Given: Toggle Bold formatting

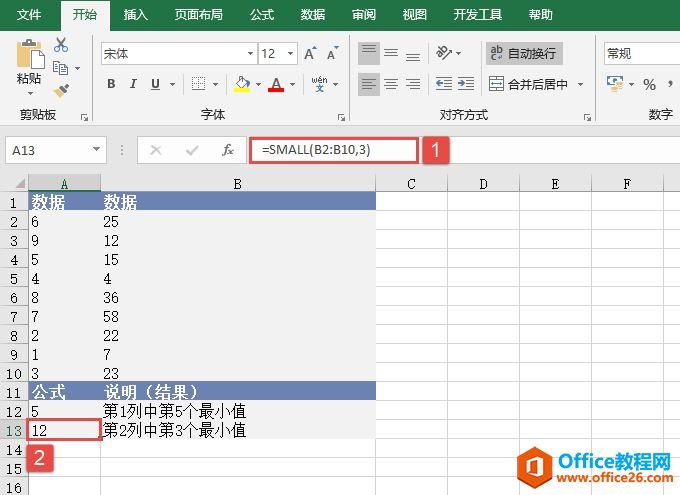Looking at the screenshot, I should pos(112,84).
